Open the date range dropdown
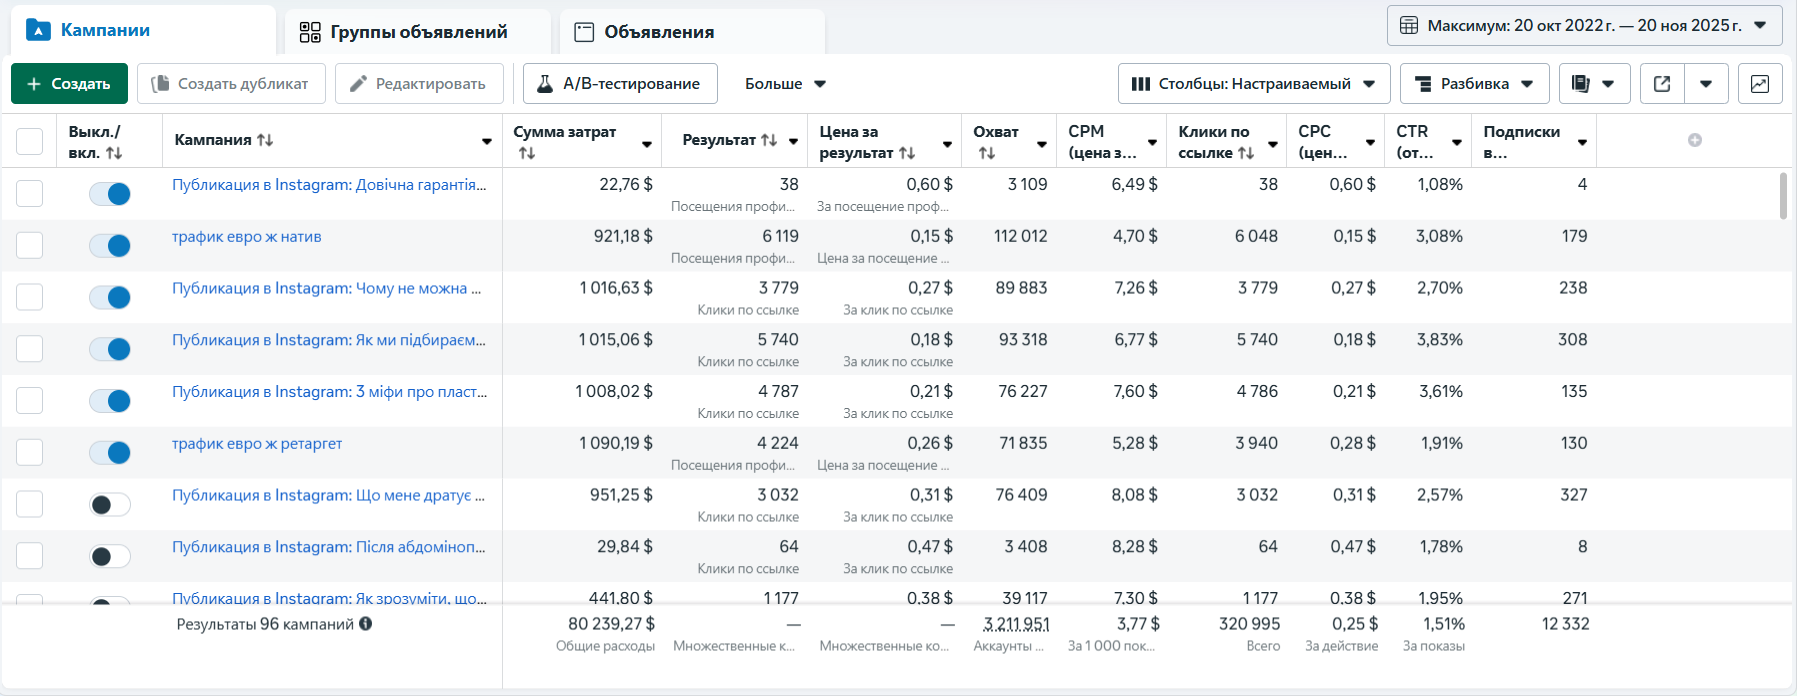 point(1584,26)
